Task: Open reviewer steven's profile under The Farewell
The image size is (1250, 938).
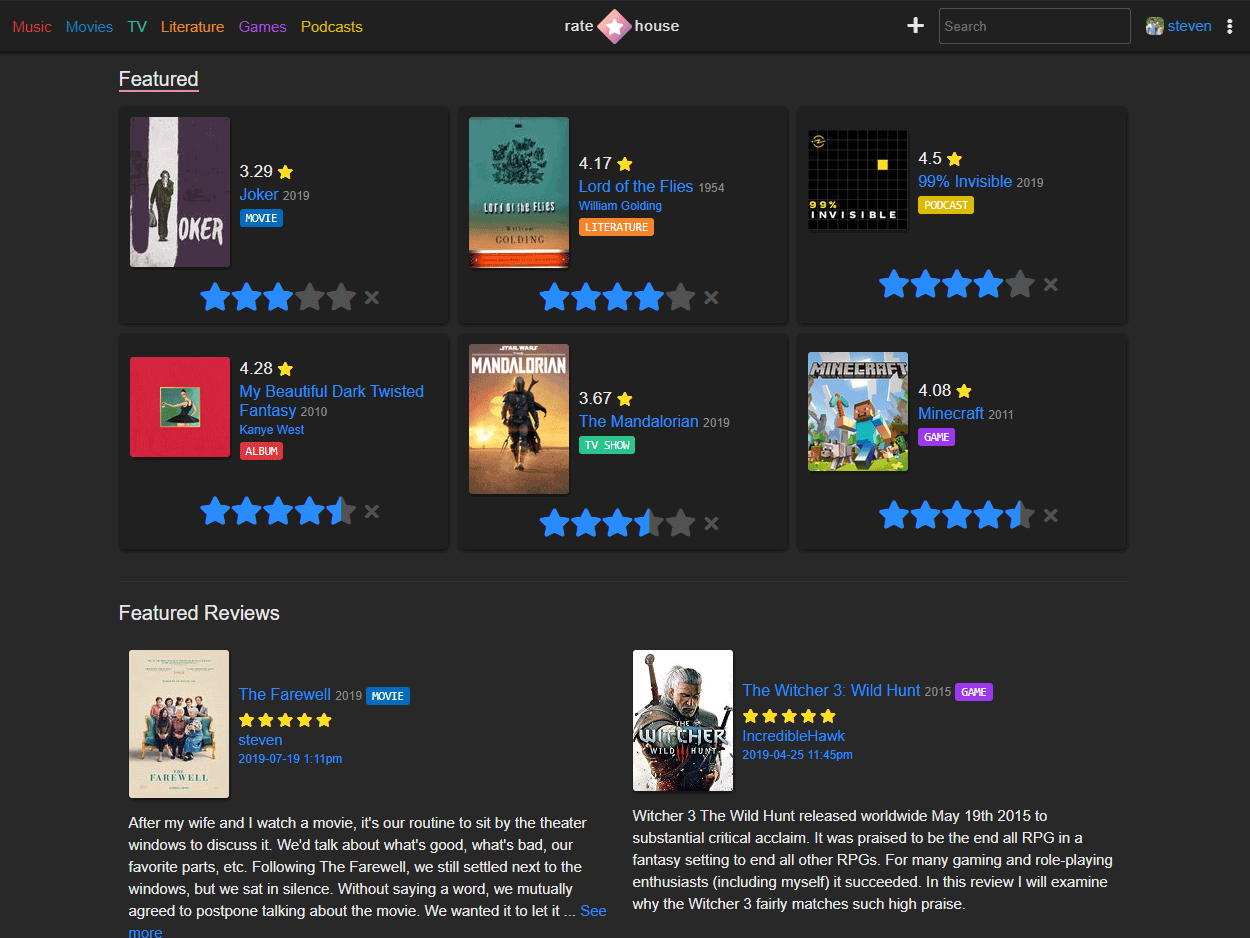Action: pyautogui.click(x=260, y=740)
